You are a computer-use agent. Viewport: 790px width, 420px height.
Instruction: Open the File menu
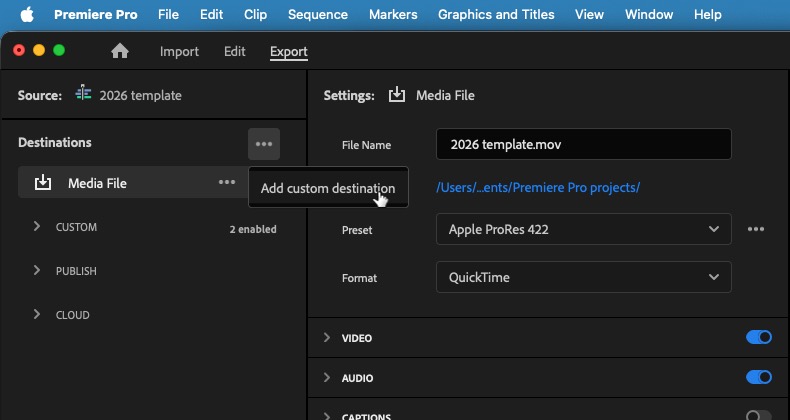[168, 15]
